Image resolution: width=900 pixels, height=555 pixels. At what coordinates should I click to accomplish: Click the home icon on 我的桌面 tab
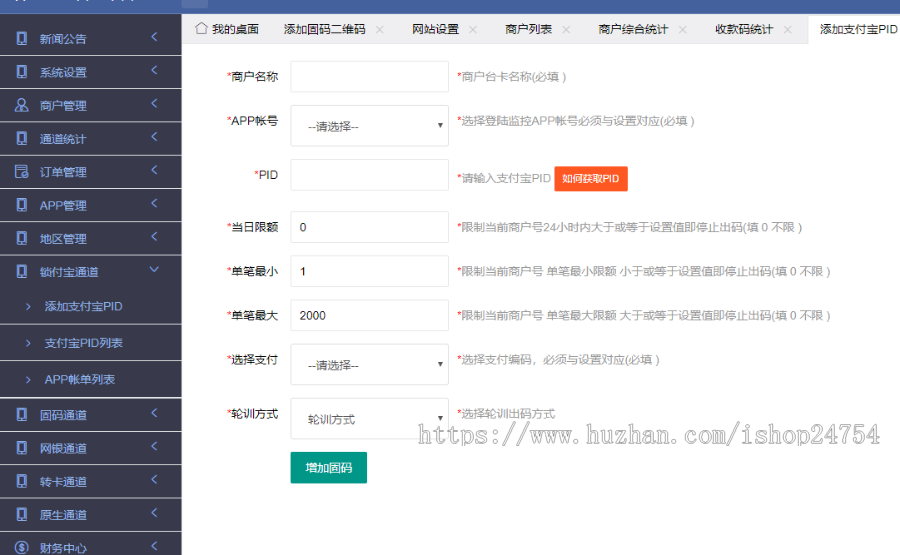coord(201,28)
